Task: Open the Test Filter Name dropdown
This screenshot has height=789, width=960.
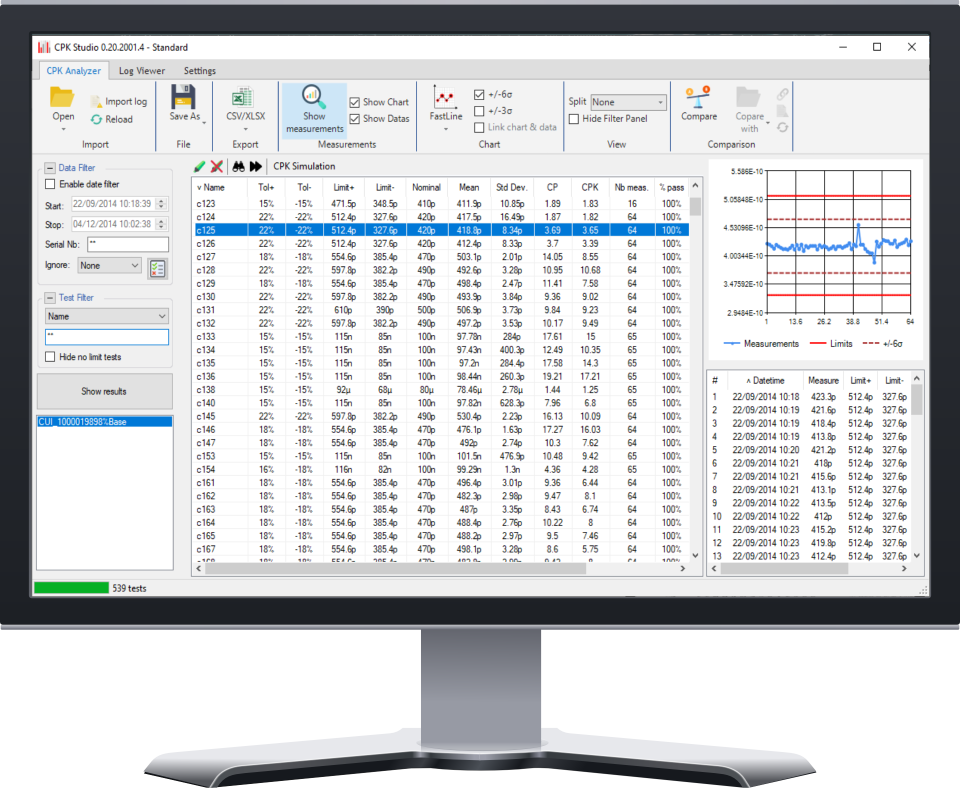Action: click(107, 316)
